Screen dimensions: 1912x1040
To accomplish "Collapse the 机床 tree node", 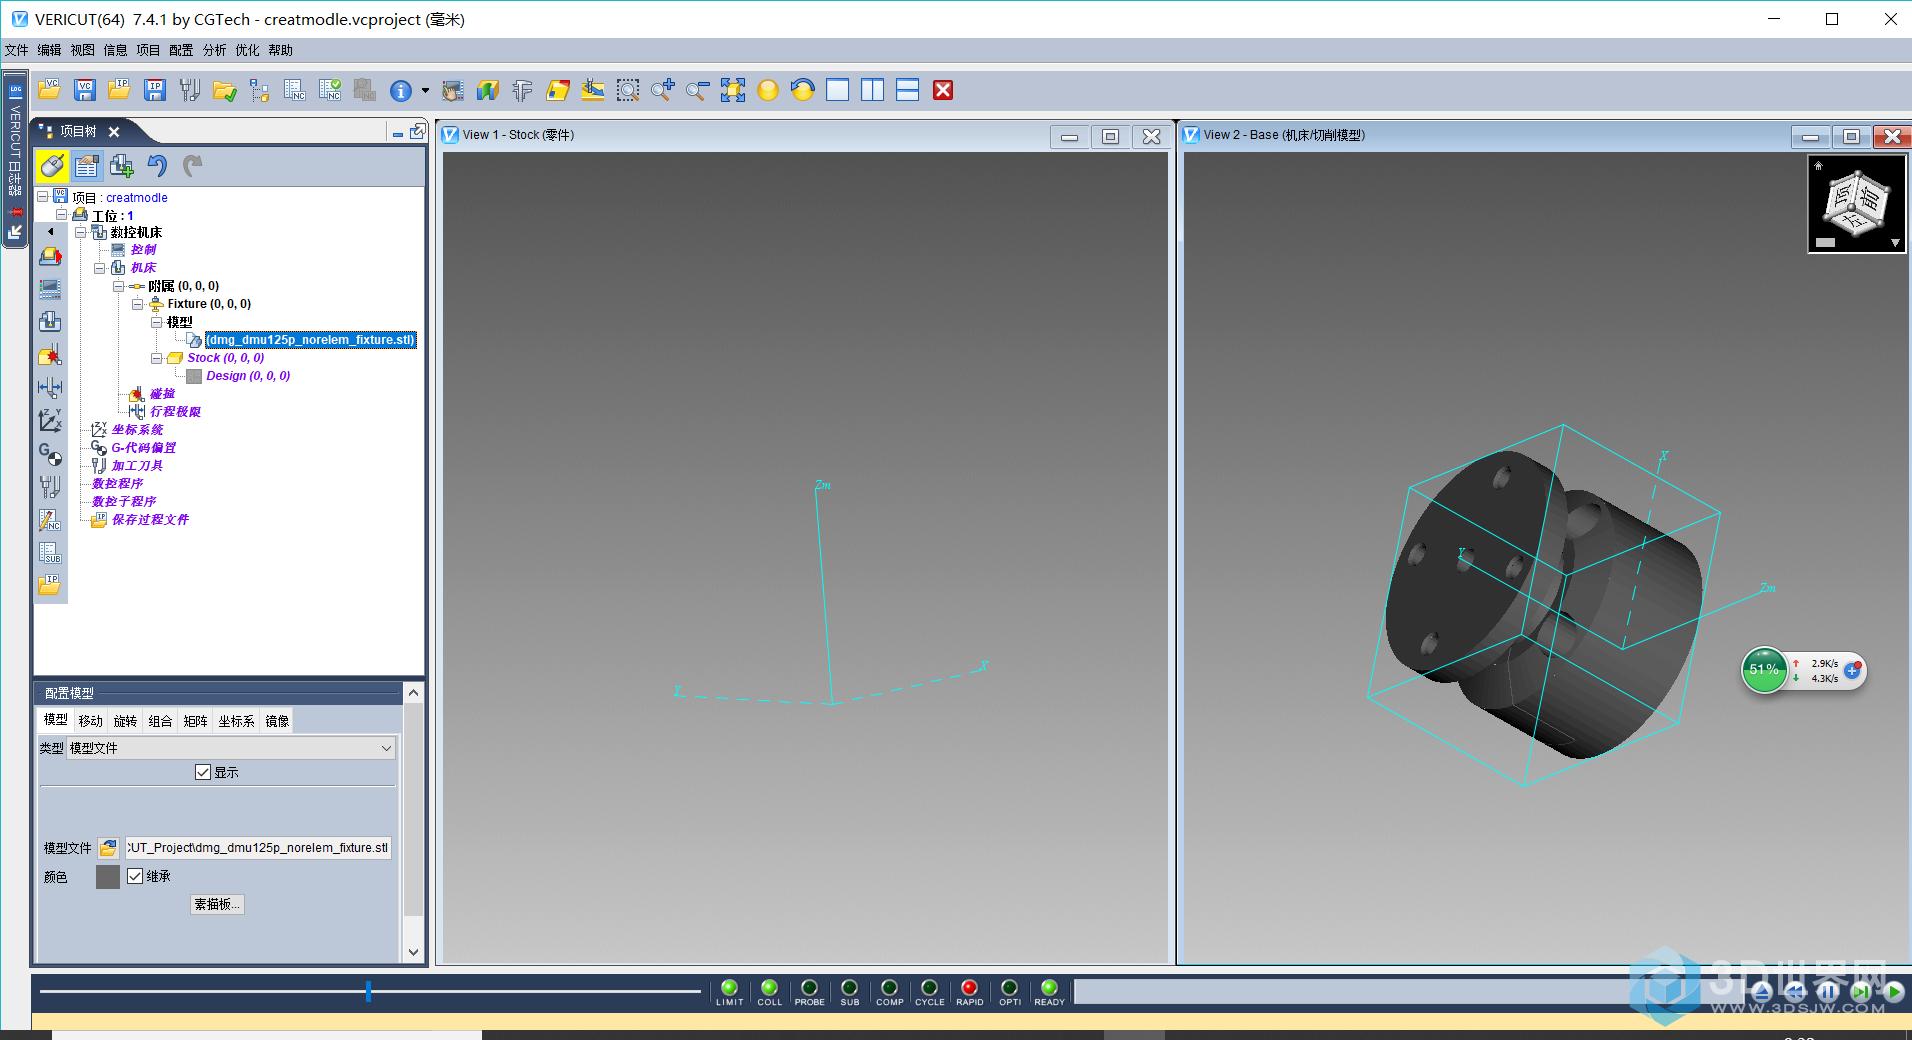I will [x=100, y=268].
